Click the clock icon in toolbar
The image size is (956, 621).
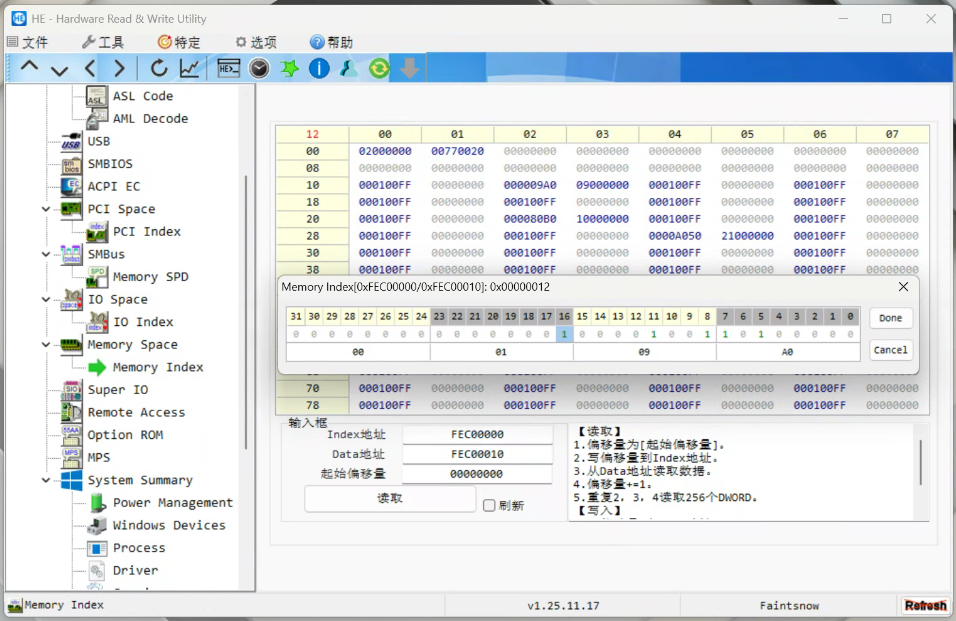pyautogui.click(x=259, y=68)
